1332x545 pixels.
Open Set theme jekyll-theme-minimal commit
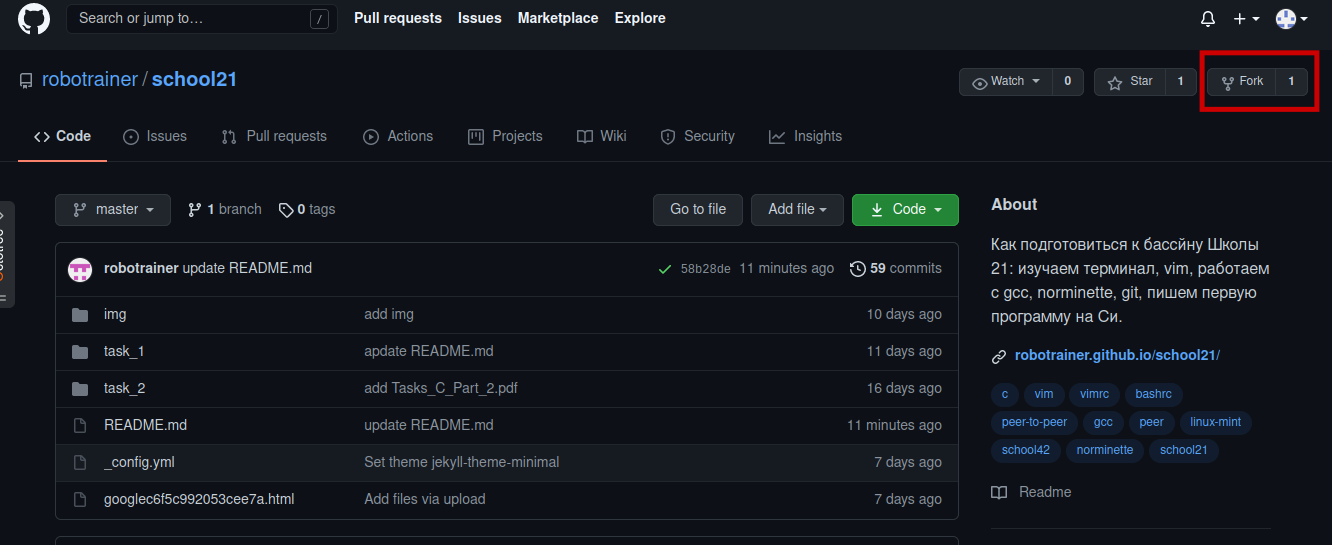[x=462, y=463]
